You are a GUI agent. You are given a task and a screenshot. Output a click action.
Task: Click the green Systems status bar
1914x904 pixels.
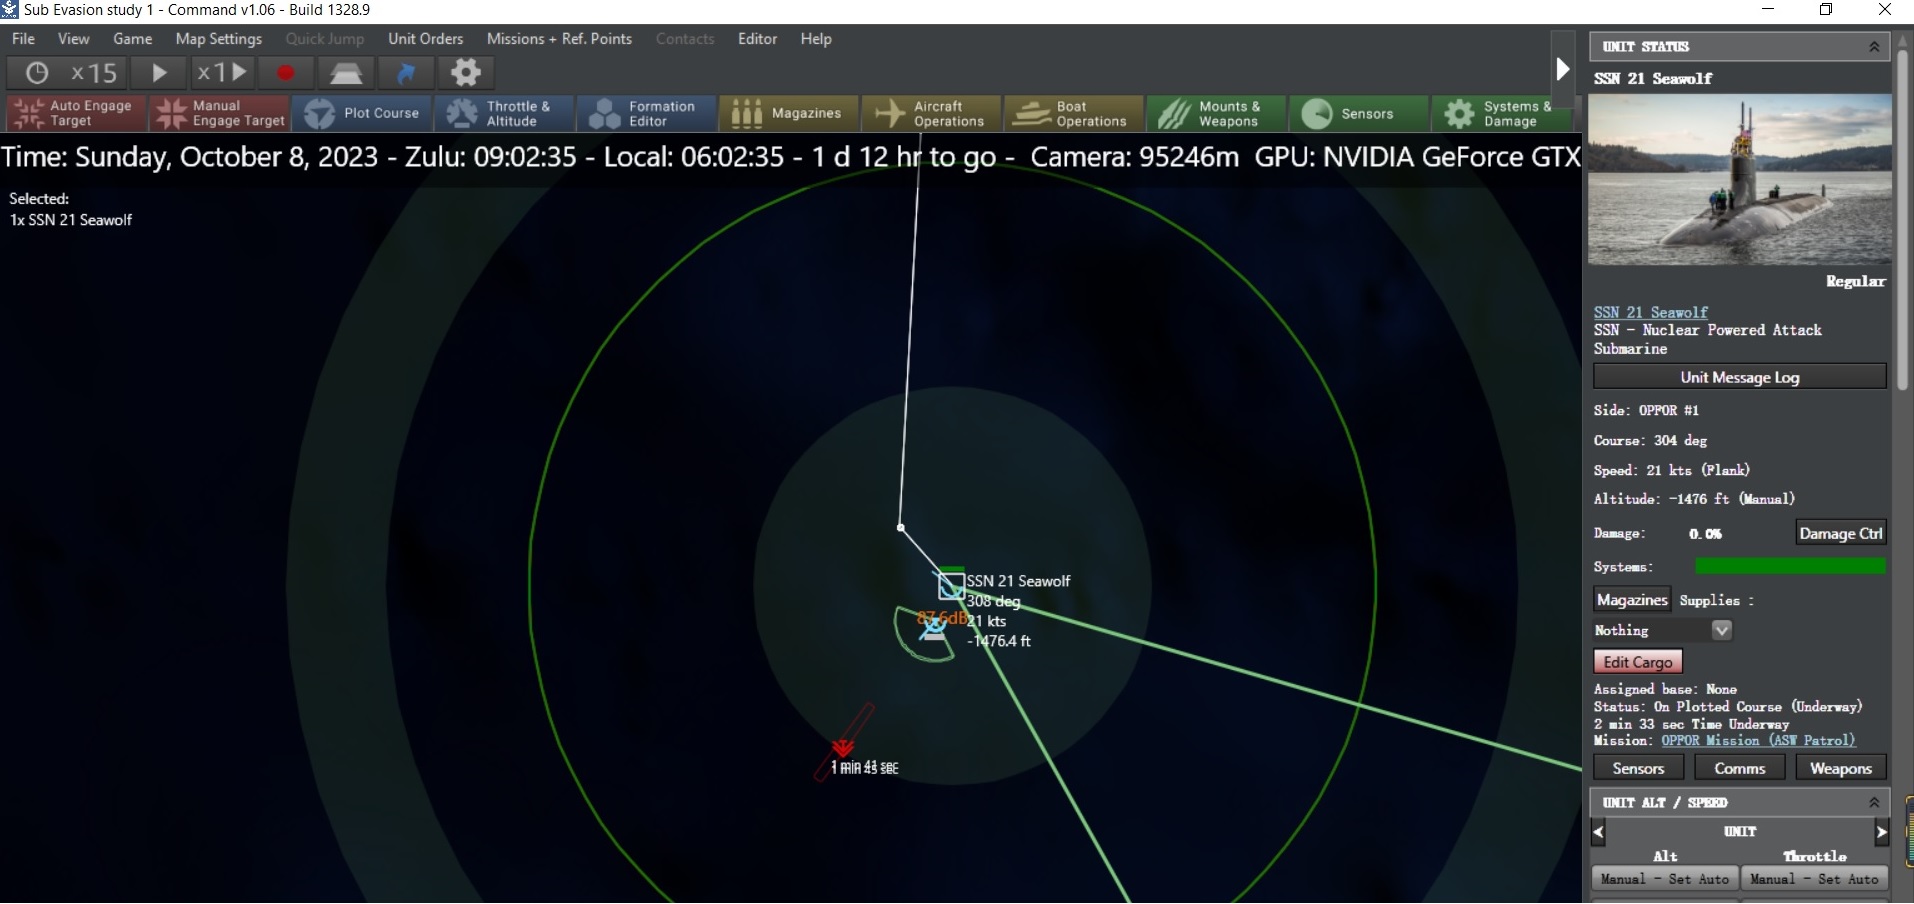click(x=1790, y=567)
